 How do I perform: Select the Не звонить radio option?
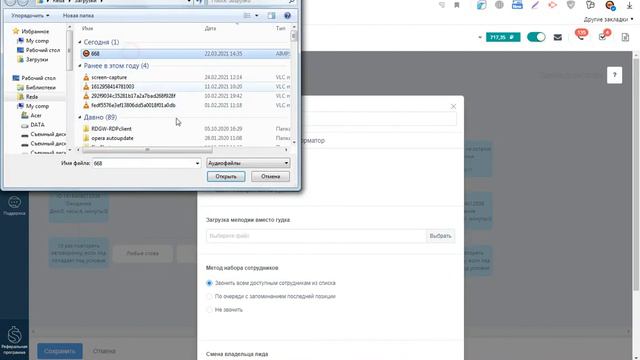coord(209,310)
